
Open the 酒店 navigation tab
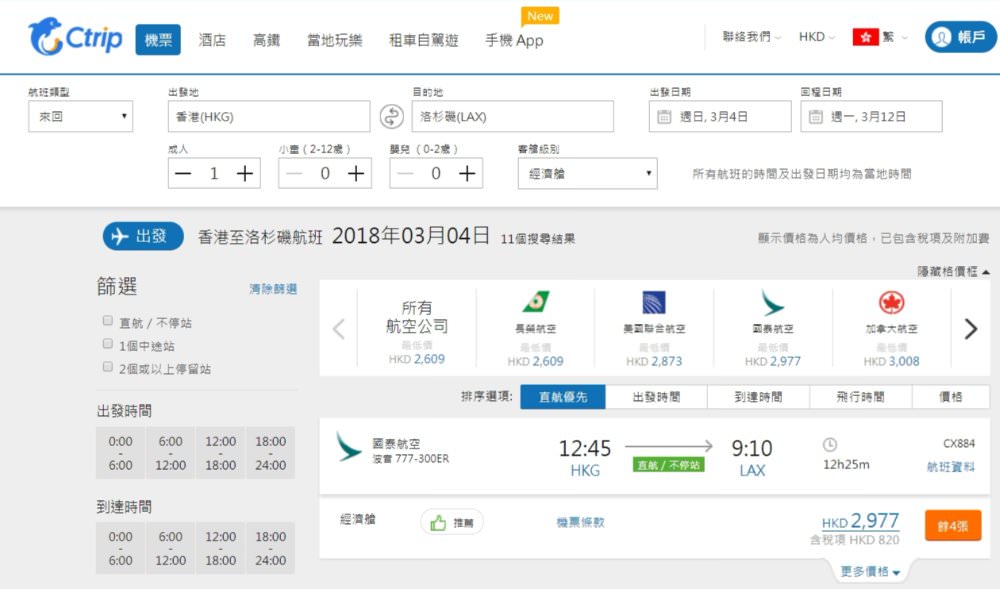(212, 40)
